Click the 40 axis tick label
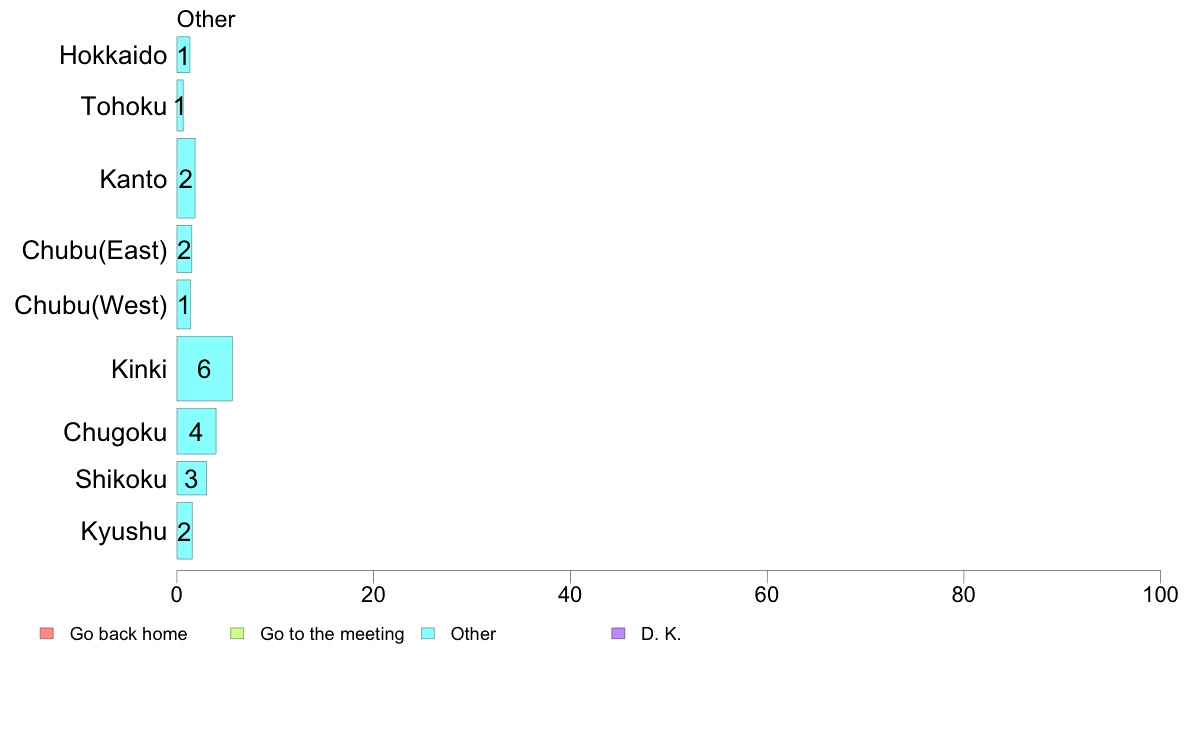The width and height of the screenshot is (1188, 736). pos(570,595)
